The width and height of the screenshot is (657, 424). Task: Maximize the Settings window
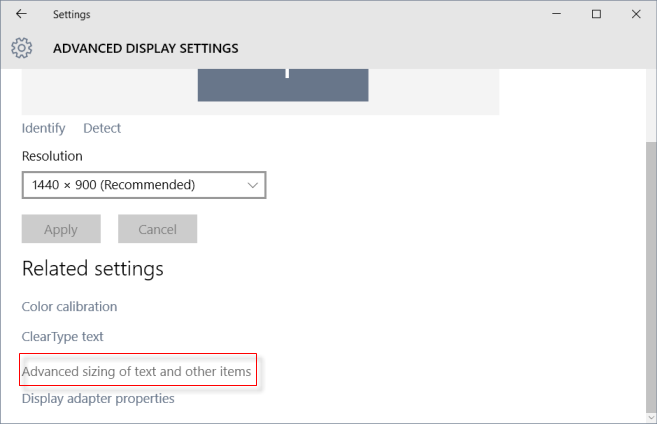596,14
